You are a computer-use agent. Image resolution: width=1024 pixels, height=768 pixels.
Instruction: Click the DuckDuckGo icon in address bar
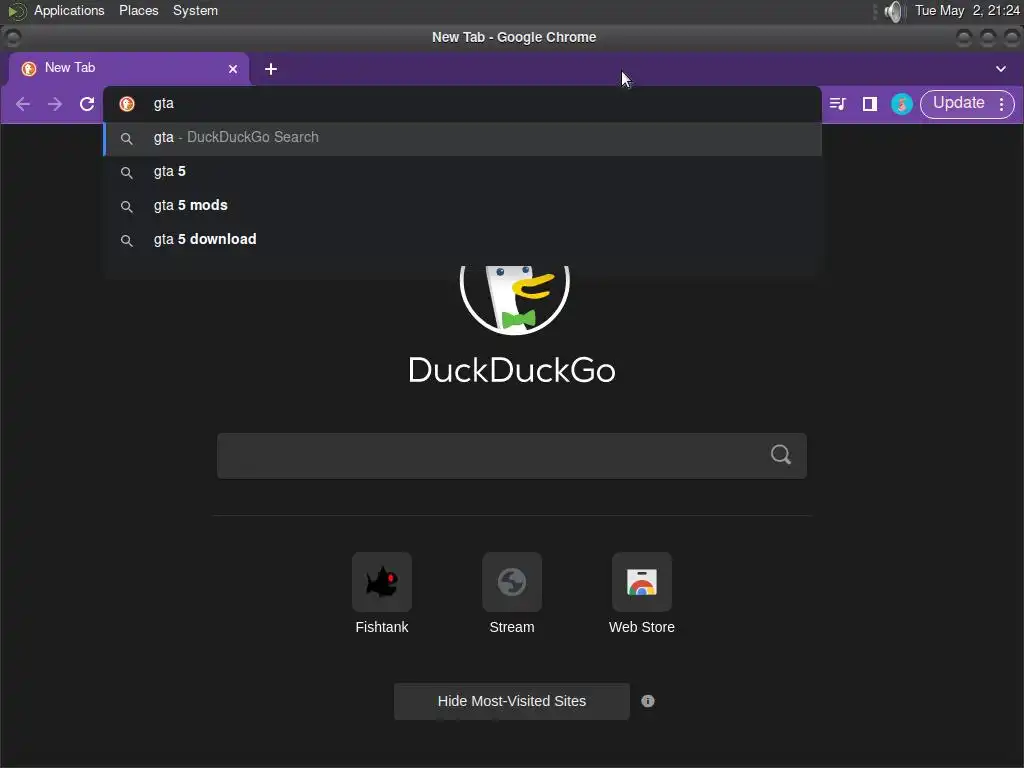click(127, 104)
